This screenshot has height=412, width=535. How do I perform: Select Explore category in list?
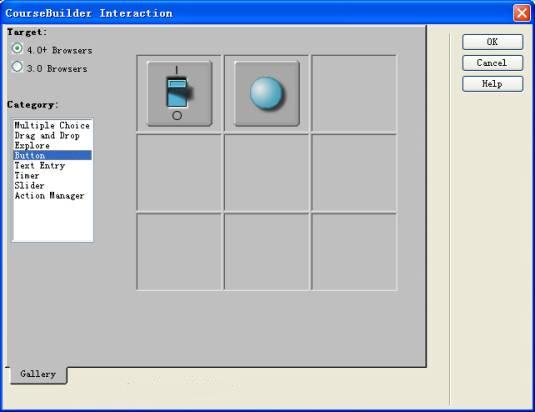32,146
